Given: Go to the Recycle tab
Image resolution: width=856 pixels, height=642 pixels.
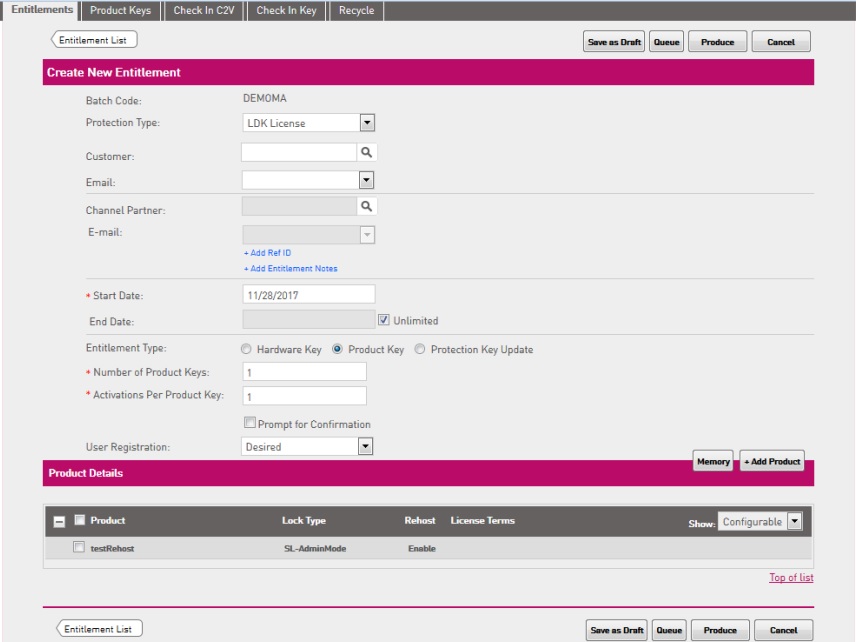Looking at the screenshot, I should [x=356, y=10].
